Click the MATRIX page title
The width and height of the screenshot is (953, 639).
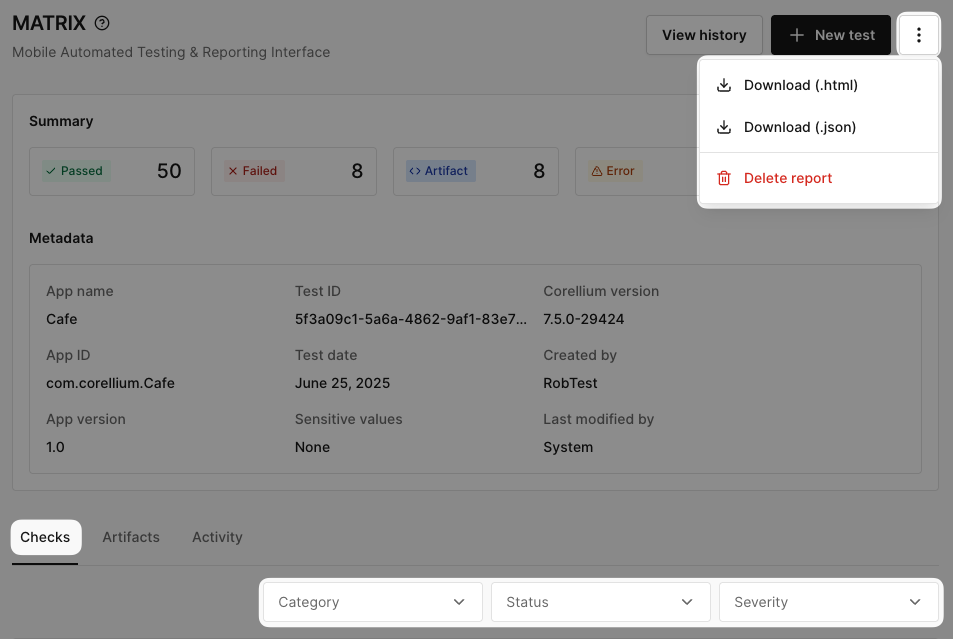[49, 23]
